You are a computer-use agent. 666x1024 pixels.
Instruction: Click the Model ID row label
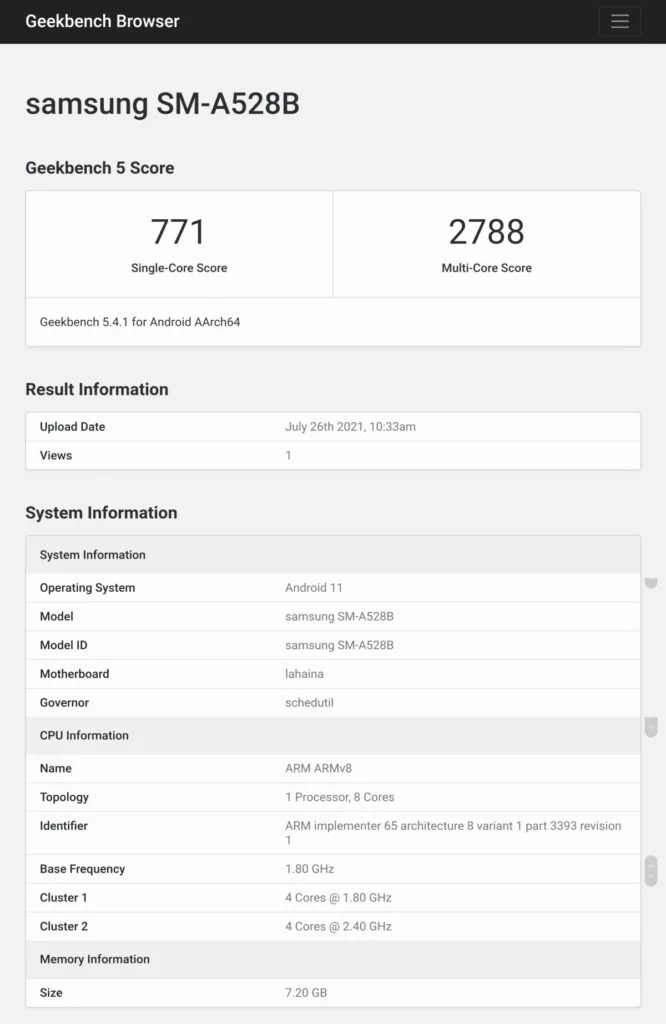63,646
